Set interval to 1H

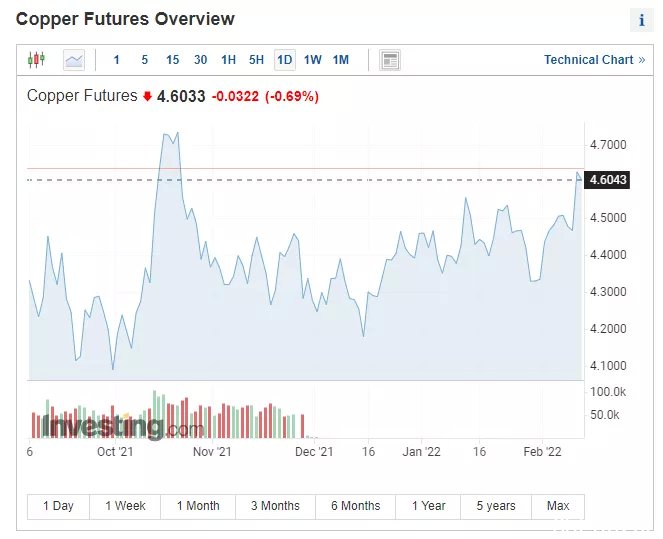pyautogui.click(x=228, y=60)
